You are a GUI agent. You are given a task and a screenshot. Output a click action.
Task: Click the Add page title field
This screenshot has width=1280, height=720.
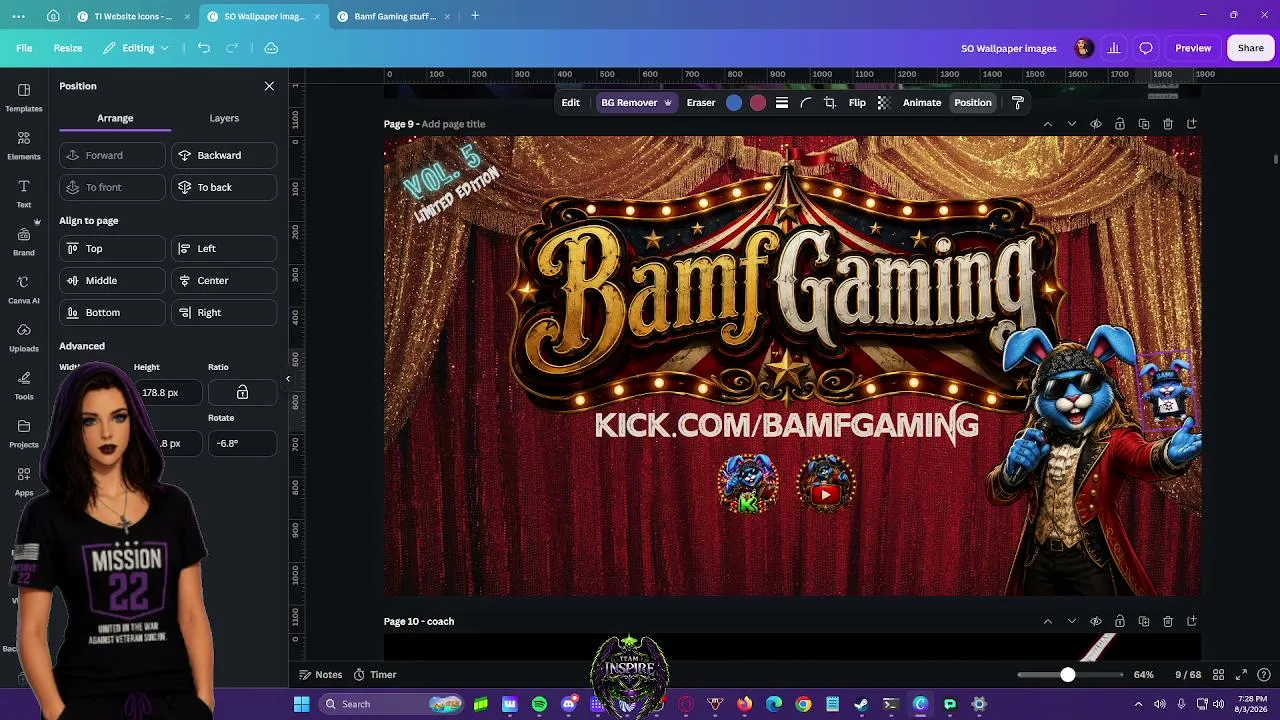coord(453,124)
